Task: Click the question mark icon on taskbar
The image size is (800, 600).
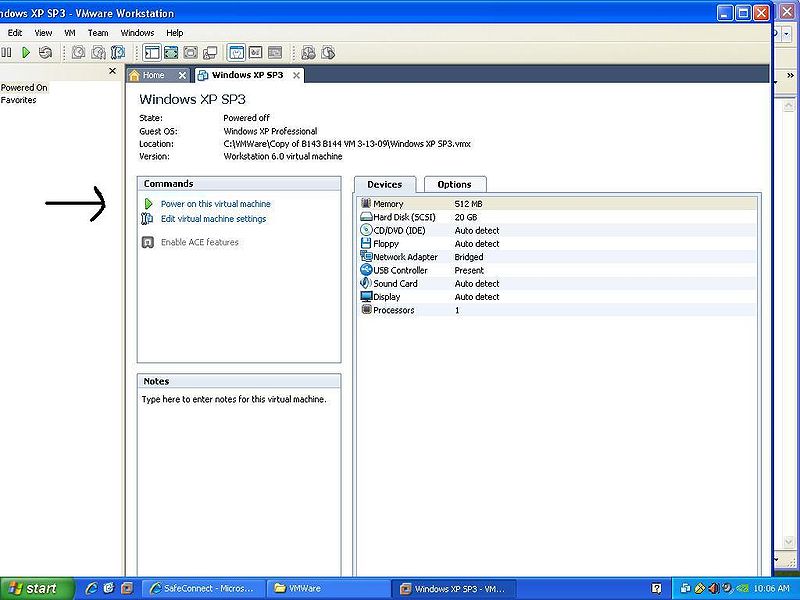Action: (657, 589)
